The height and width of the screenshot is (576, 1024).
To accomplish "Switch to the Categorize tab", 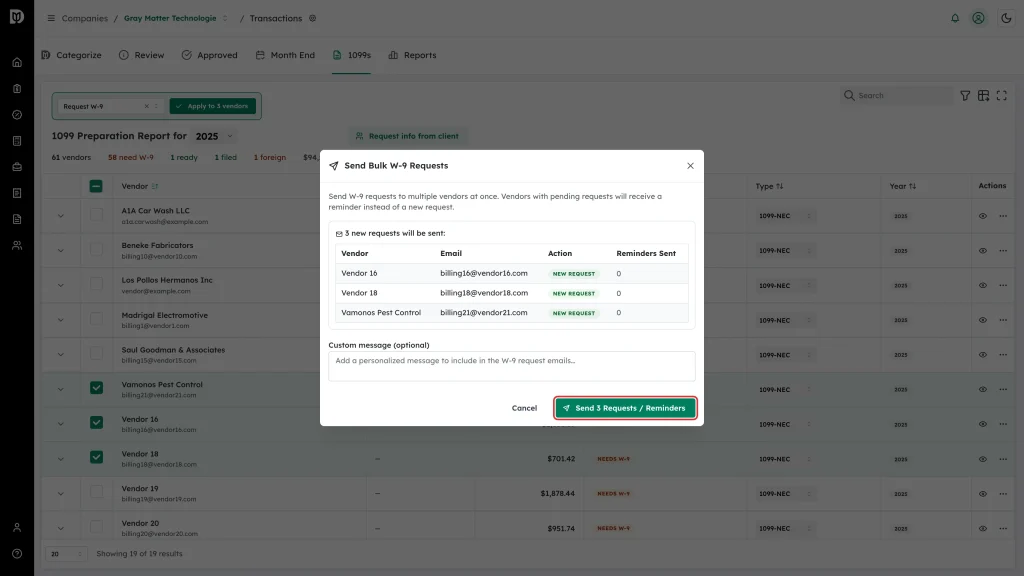I will 72,55.
